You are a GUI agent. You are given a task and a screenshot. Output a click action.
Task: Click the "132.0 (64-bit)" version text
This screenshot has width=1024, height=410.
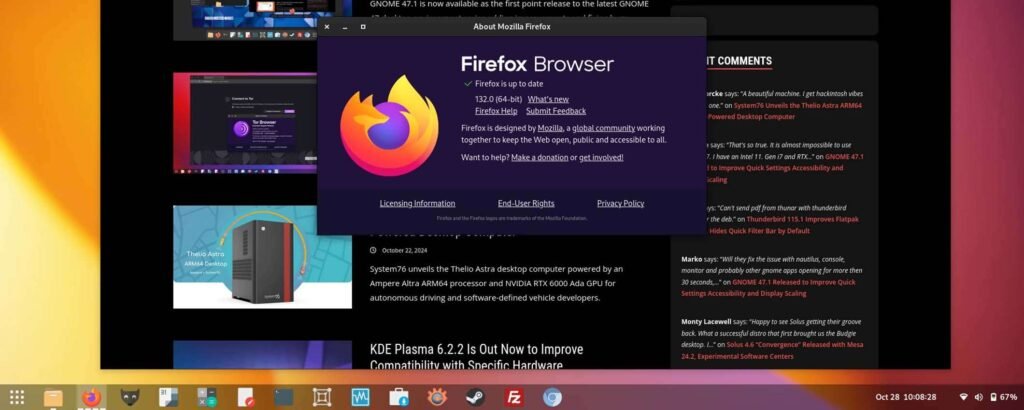[x=498, y=99]
